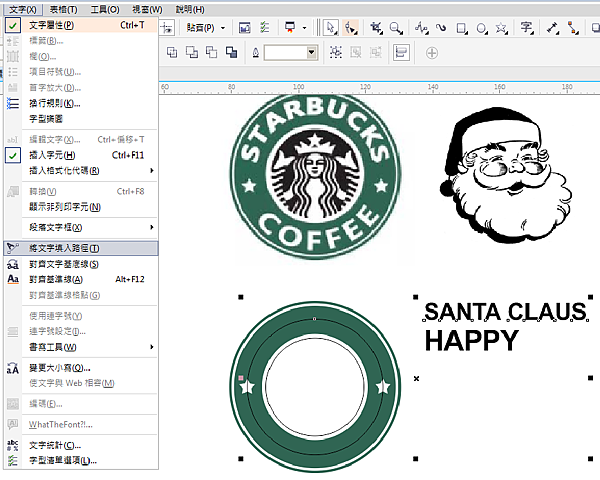Click the Back minus front icon

coord(231,52)
